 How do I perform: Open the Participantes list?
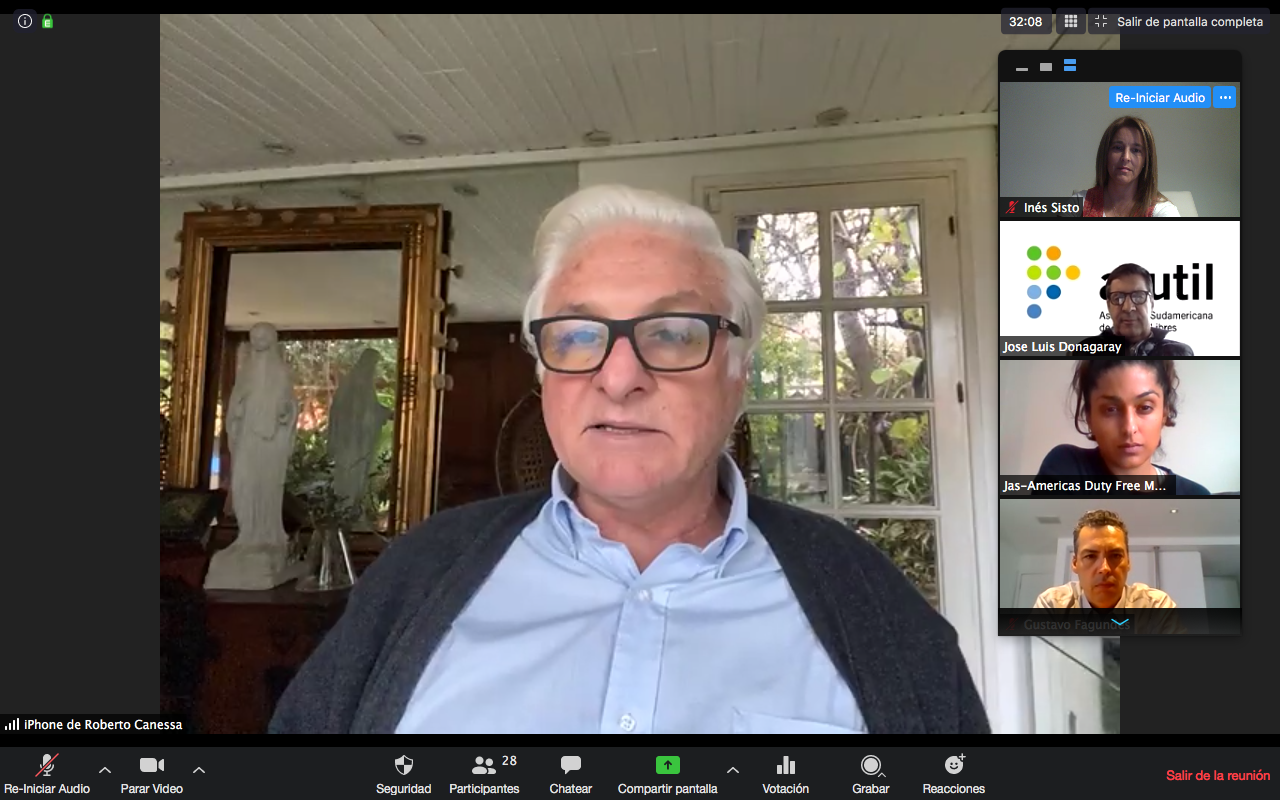point(484,766)
